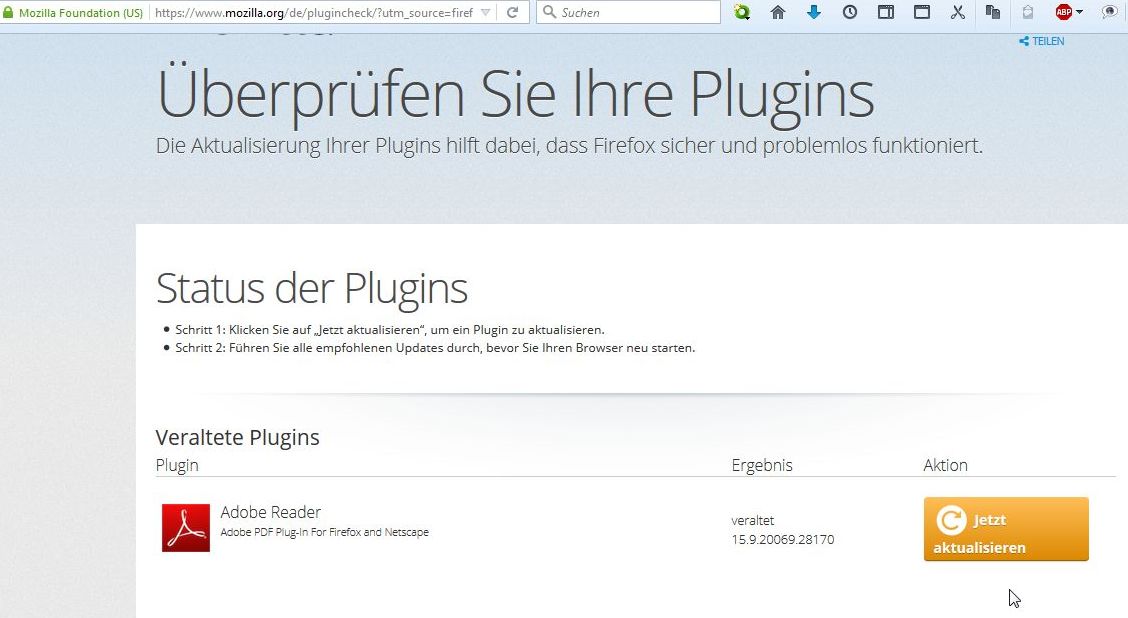
Task: Focus the URL address bar
Action: pos(314,13)
